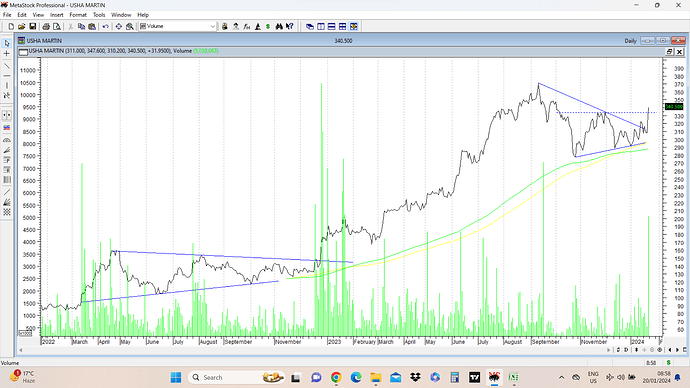Image resolution: width=690 pixels, height=388 pixels.
Task: Open Daily periodicity selector
Action: point(630,40)
